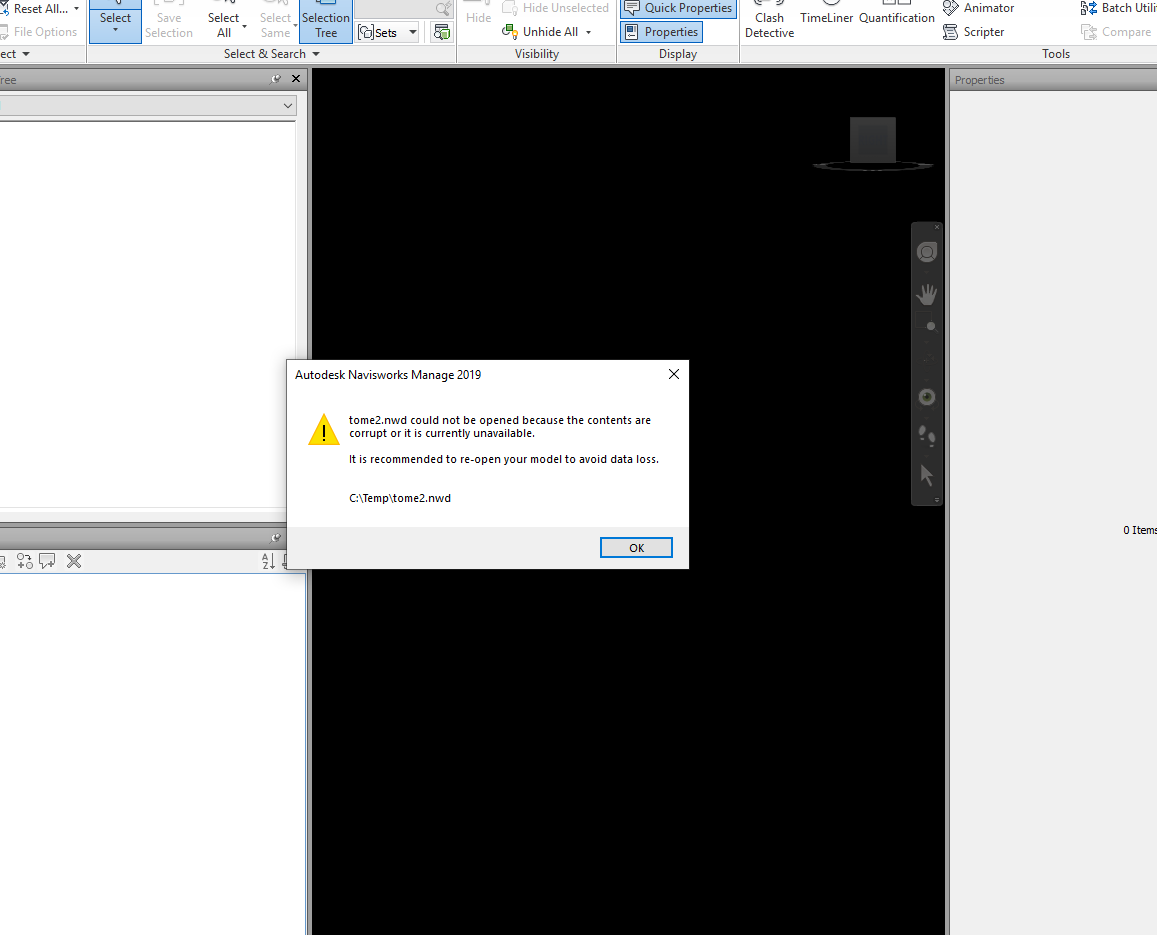Select the Zoom Window tool on navigation bar
This screenshot has height=935, width=1157.
pos(927,324)
